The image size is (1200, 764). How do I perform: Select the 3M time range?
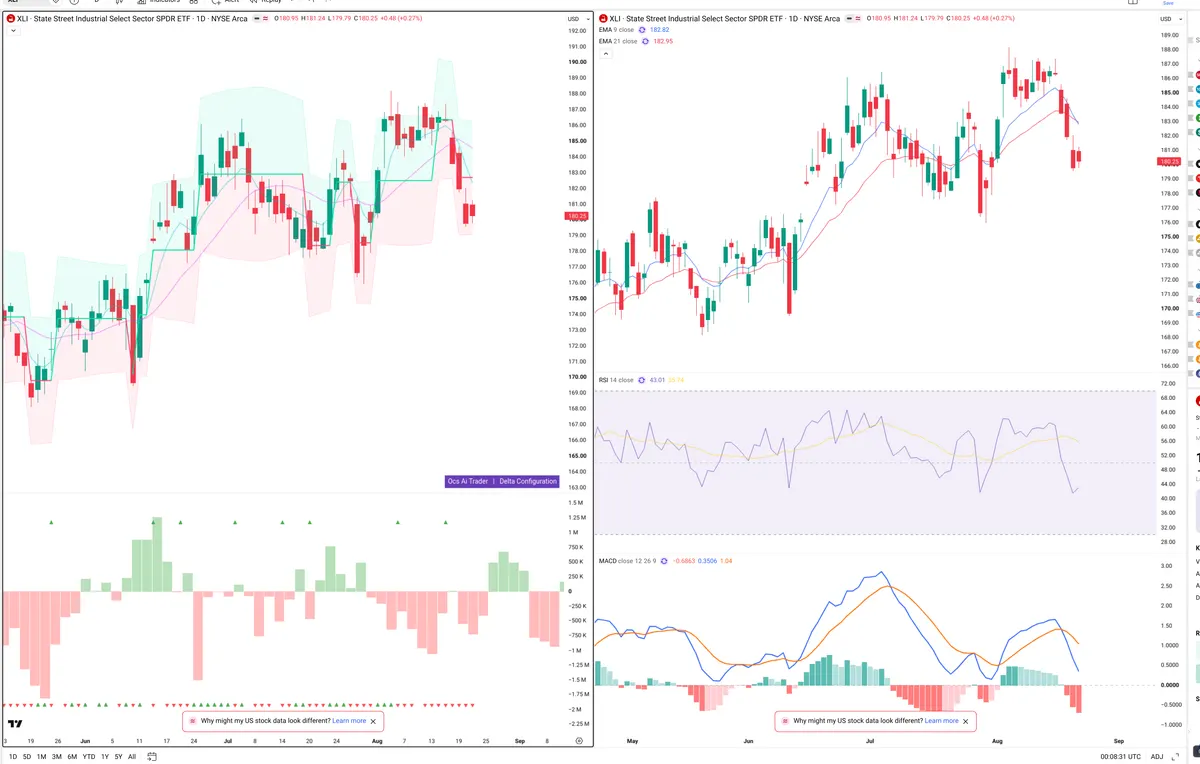56,757
